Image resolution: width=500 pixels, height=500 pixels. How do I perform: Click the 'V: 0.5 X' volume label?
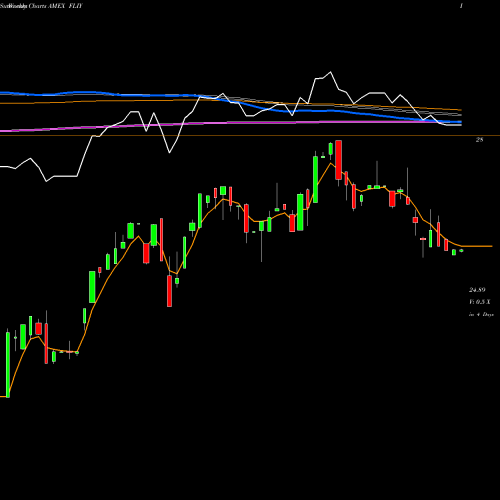(480, 302)
